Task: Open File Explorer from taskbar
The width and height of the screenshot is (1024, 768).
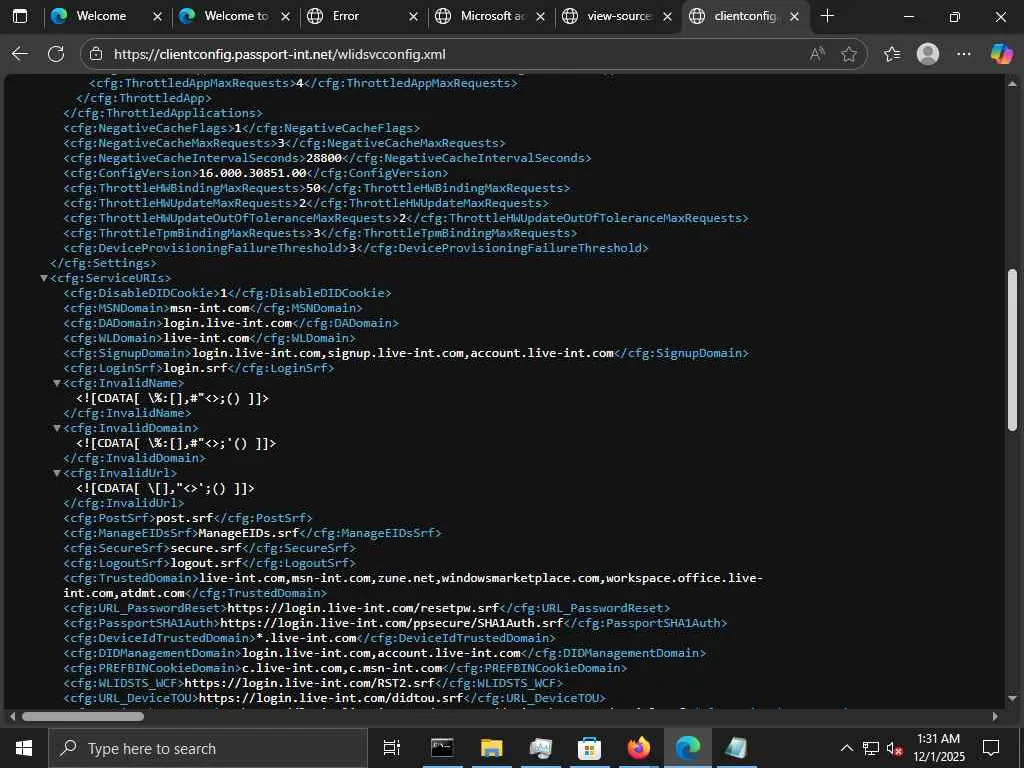Action: [x=492, y=748]
